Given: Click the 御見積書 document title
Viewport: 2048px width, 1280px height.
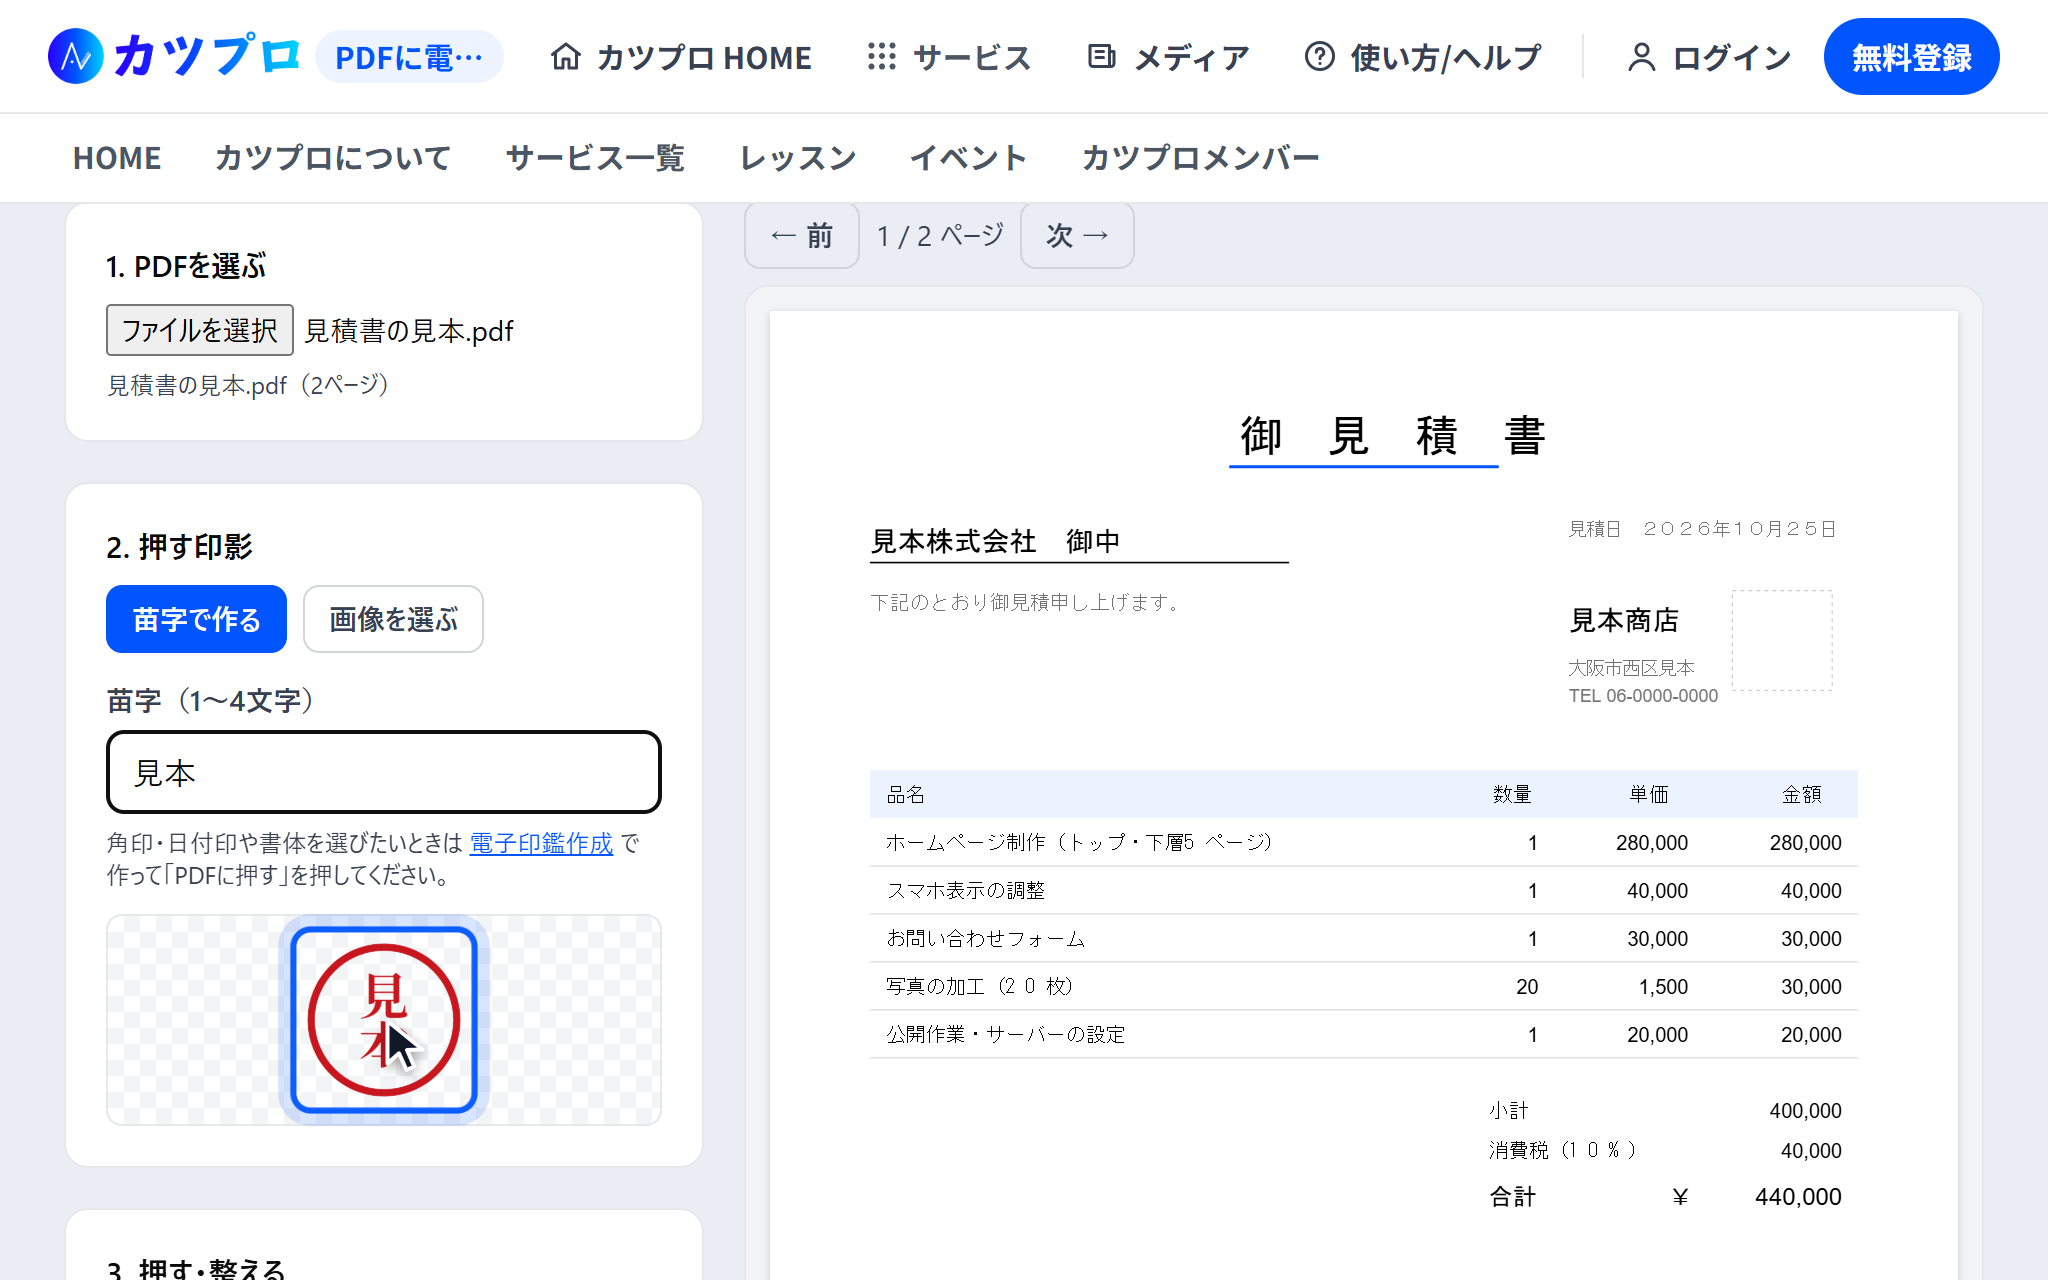Looking at the screenshot, I should point(1392,436).
